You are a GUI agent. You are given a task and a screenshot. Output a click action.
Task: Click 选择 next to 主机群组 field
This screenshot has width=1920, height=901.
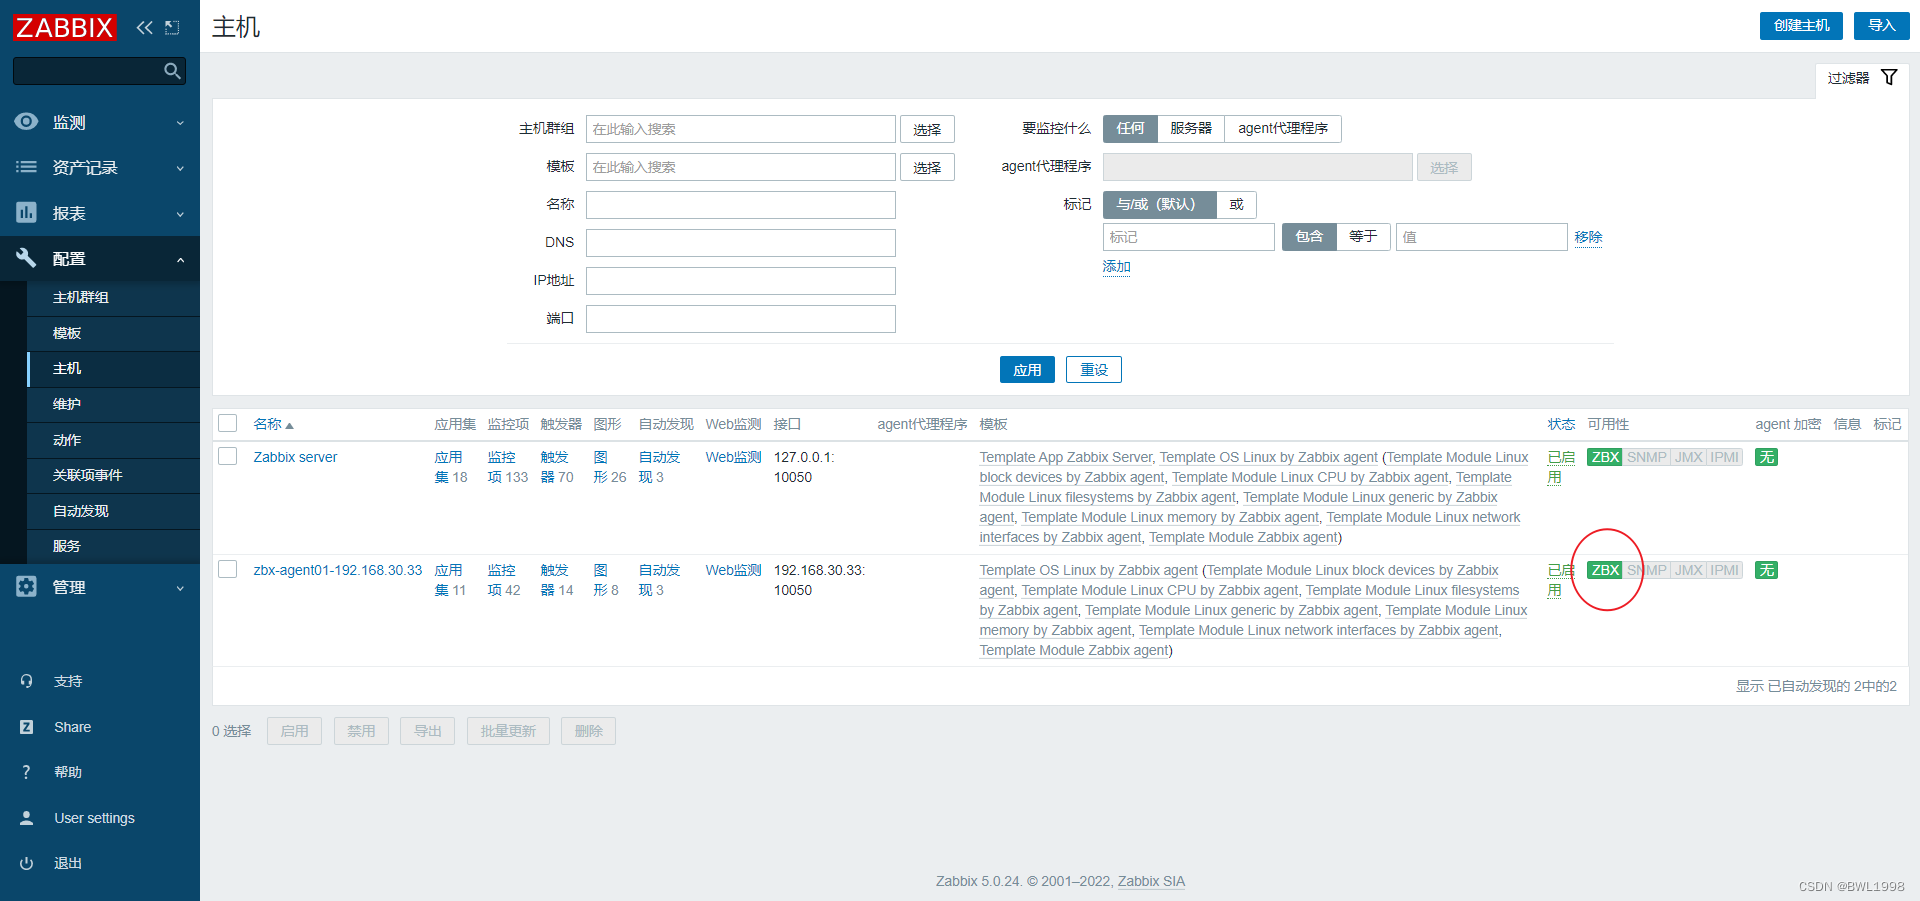(x=927, y=129)
